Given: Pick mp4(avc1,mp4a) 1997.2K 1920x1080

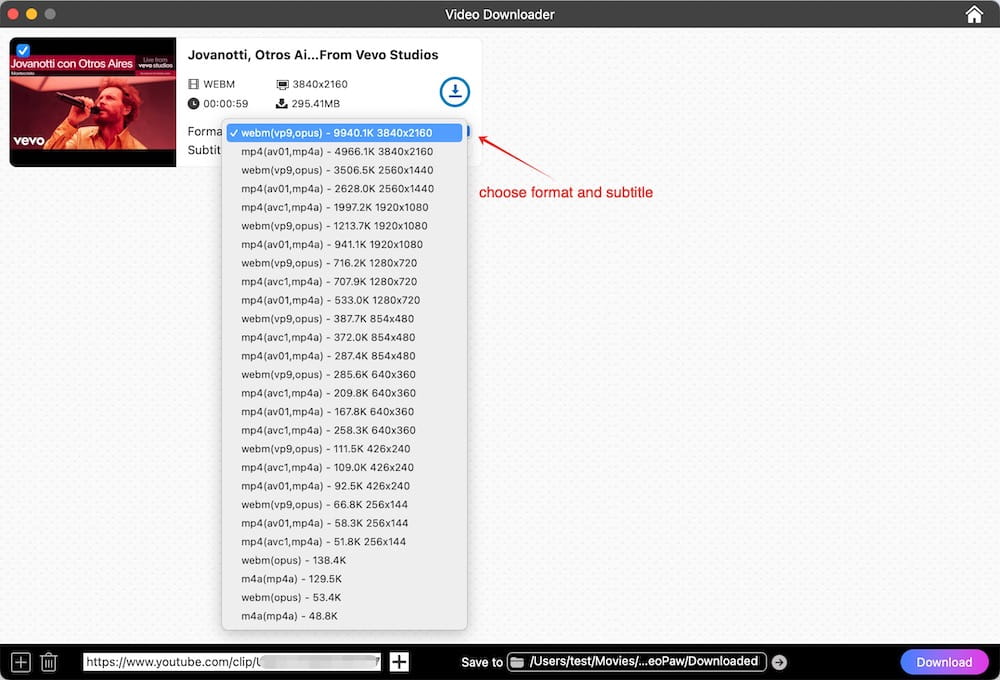Looking at the screenshot, I should 344,207.
